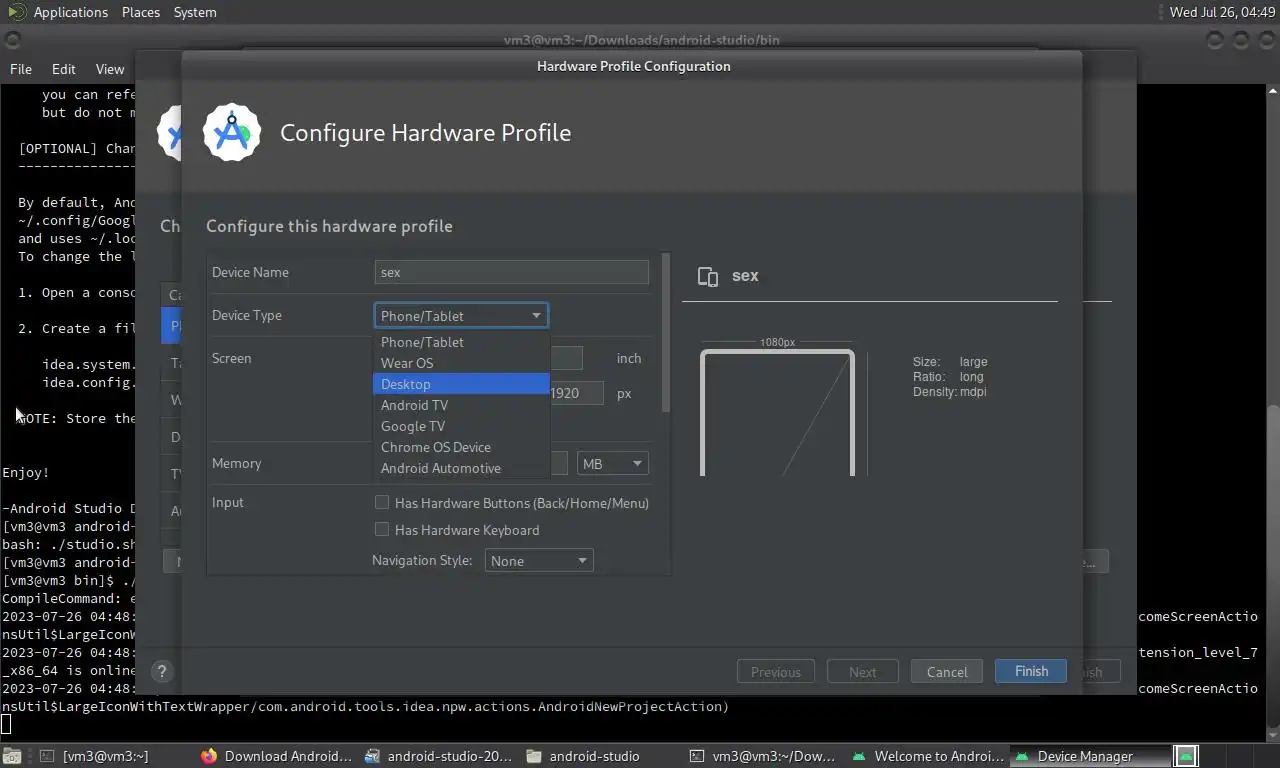Click the Android tray icon at taskbar end
1280x768 pixels.
[x=1186, y=756]
